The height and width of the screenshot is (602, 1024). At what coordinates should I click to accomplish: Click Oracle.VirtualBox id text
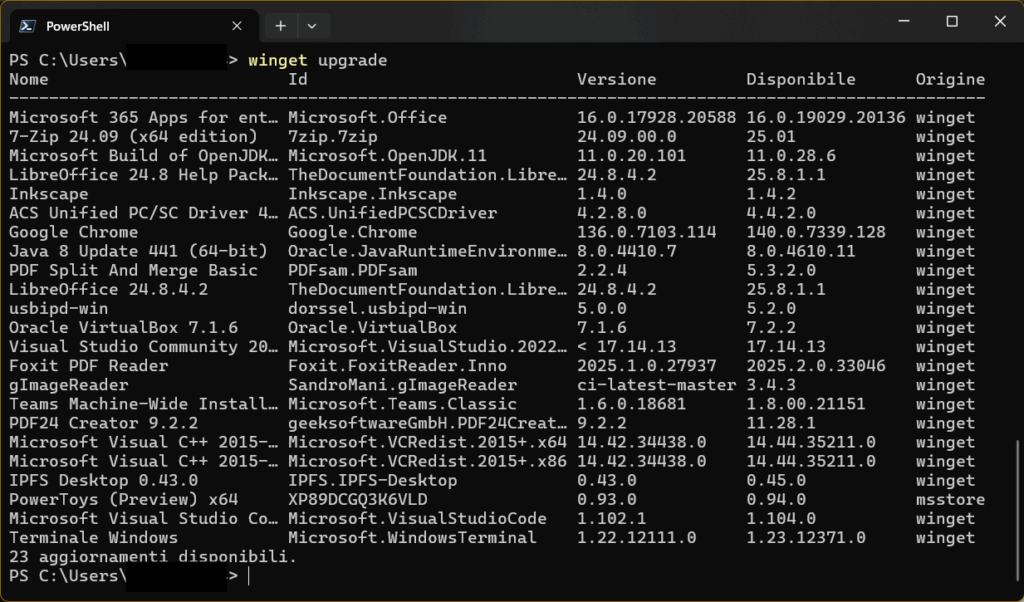(372, 327)
